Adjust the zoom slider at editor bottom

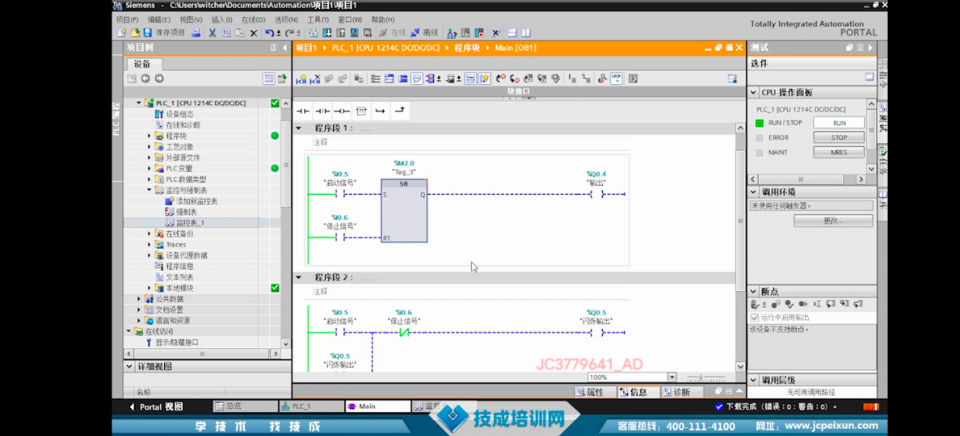701,377
